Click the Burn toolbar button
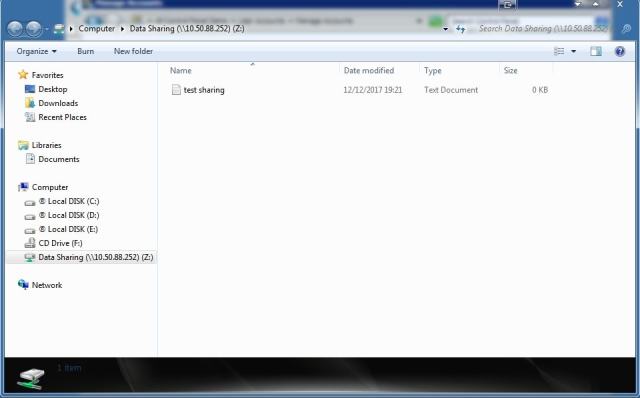Screen dimensions: 640x398 pyautogui.click(x=86, y=51)
